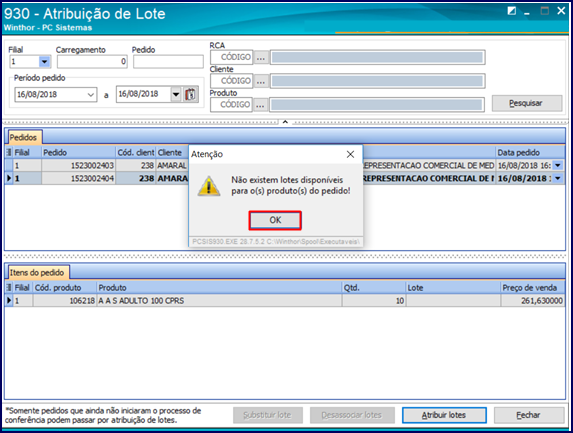Click price cell 261,630000
This screenshot has width=573, height=433.
(x=533, y=301)
